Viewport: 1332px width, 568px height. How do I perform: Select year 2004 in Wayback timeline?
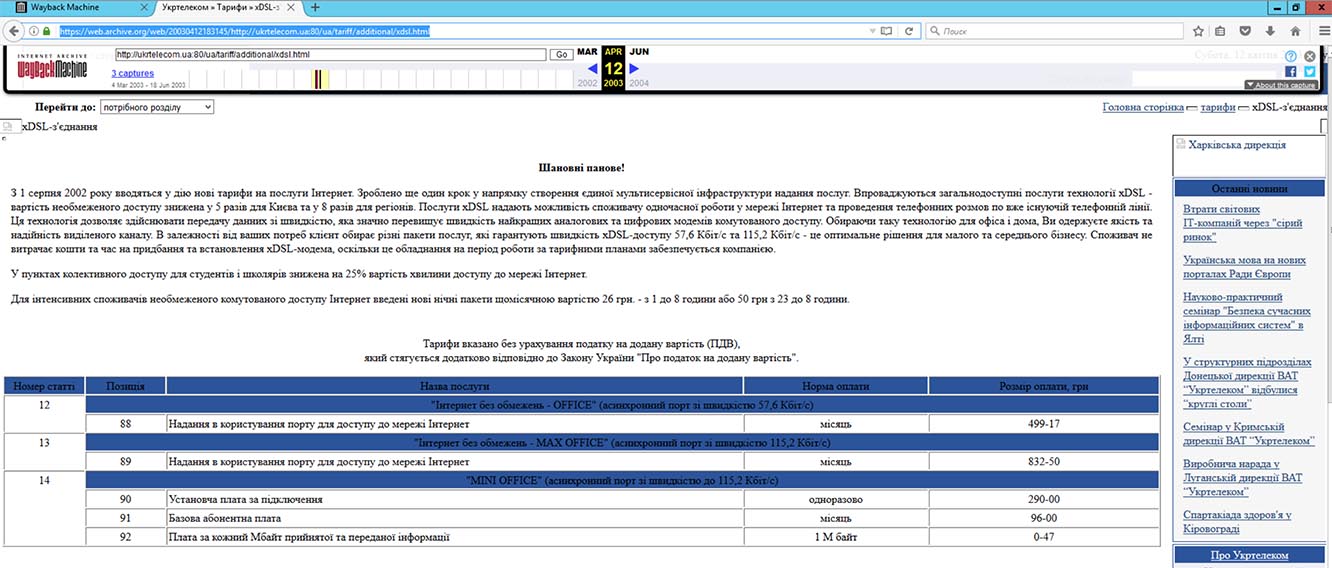[x=639, y=83]
